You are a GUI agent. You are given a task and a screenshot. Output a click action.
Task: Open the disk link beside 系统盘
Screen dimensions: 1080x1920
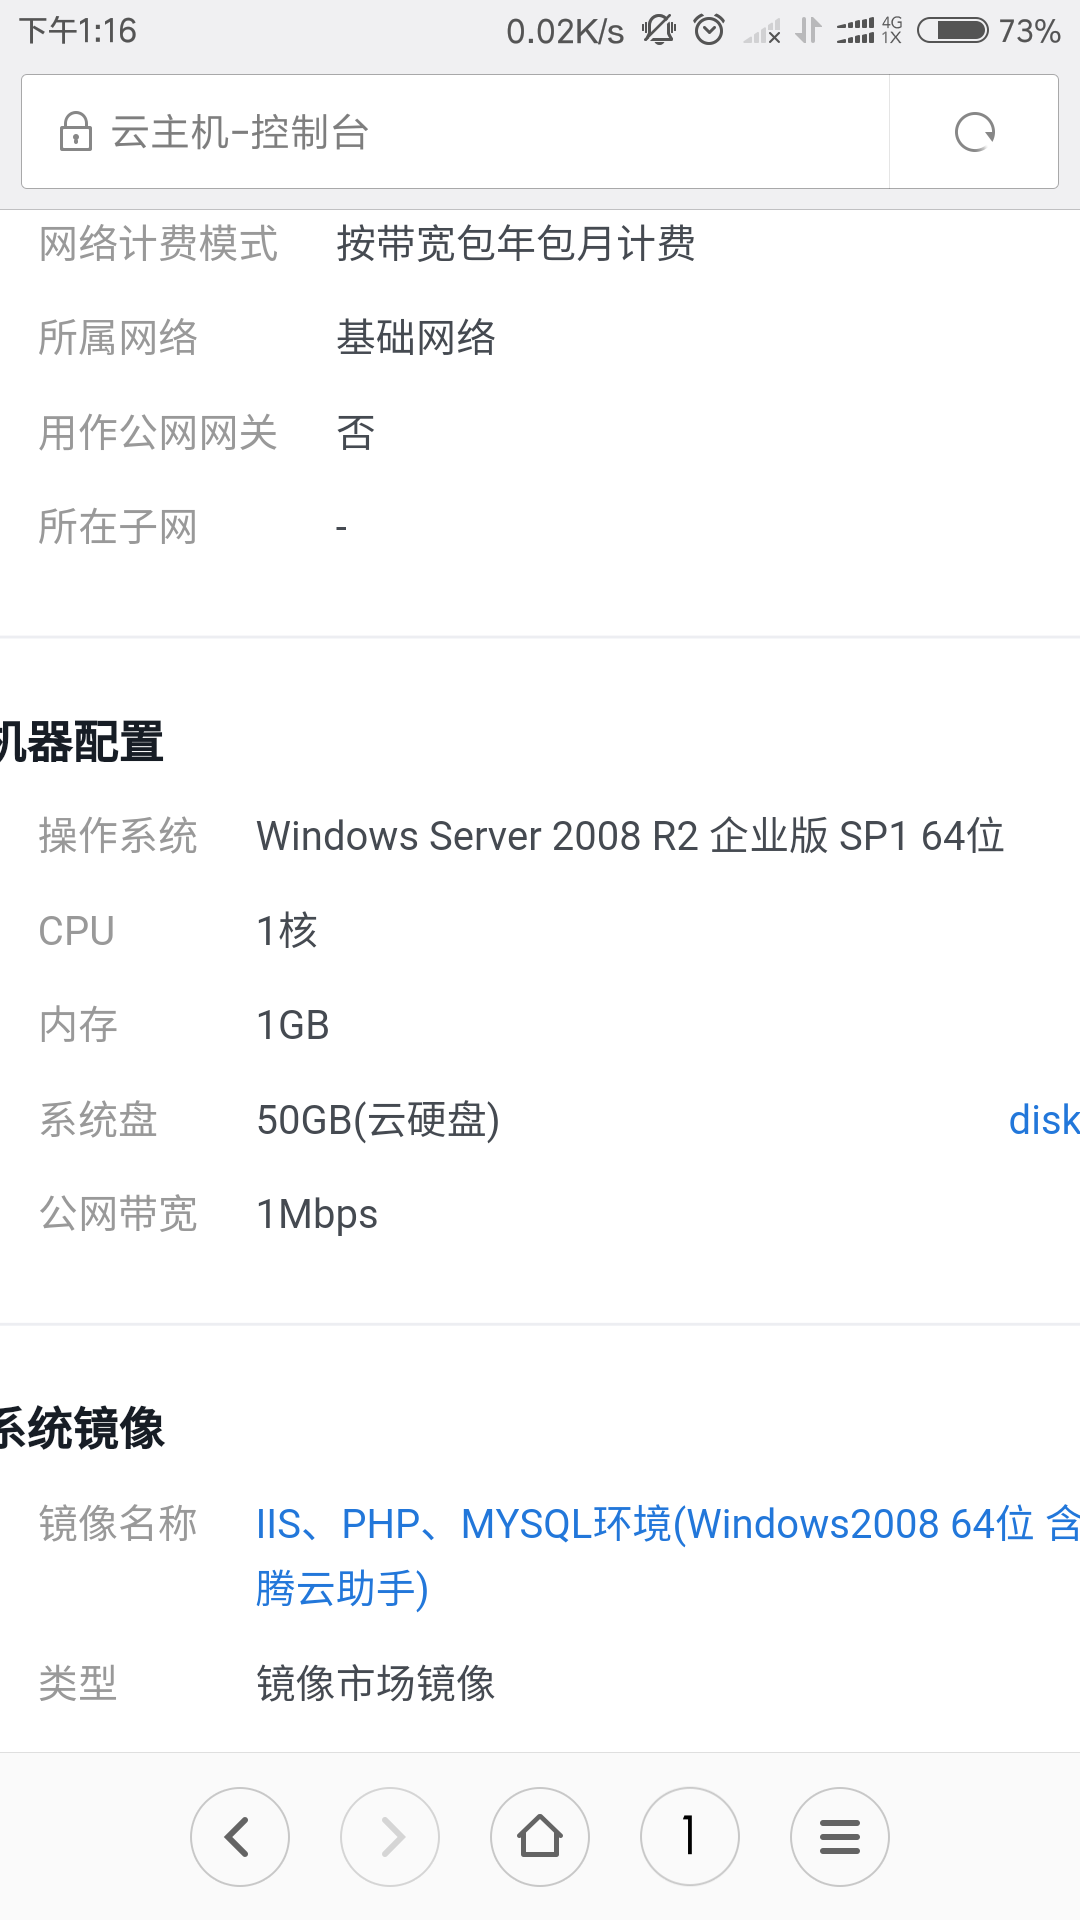tap(1044, 1120)
